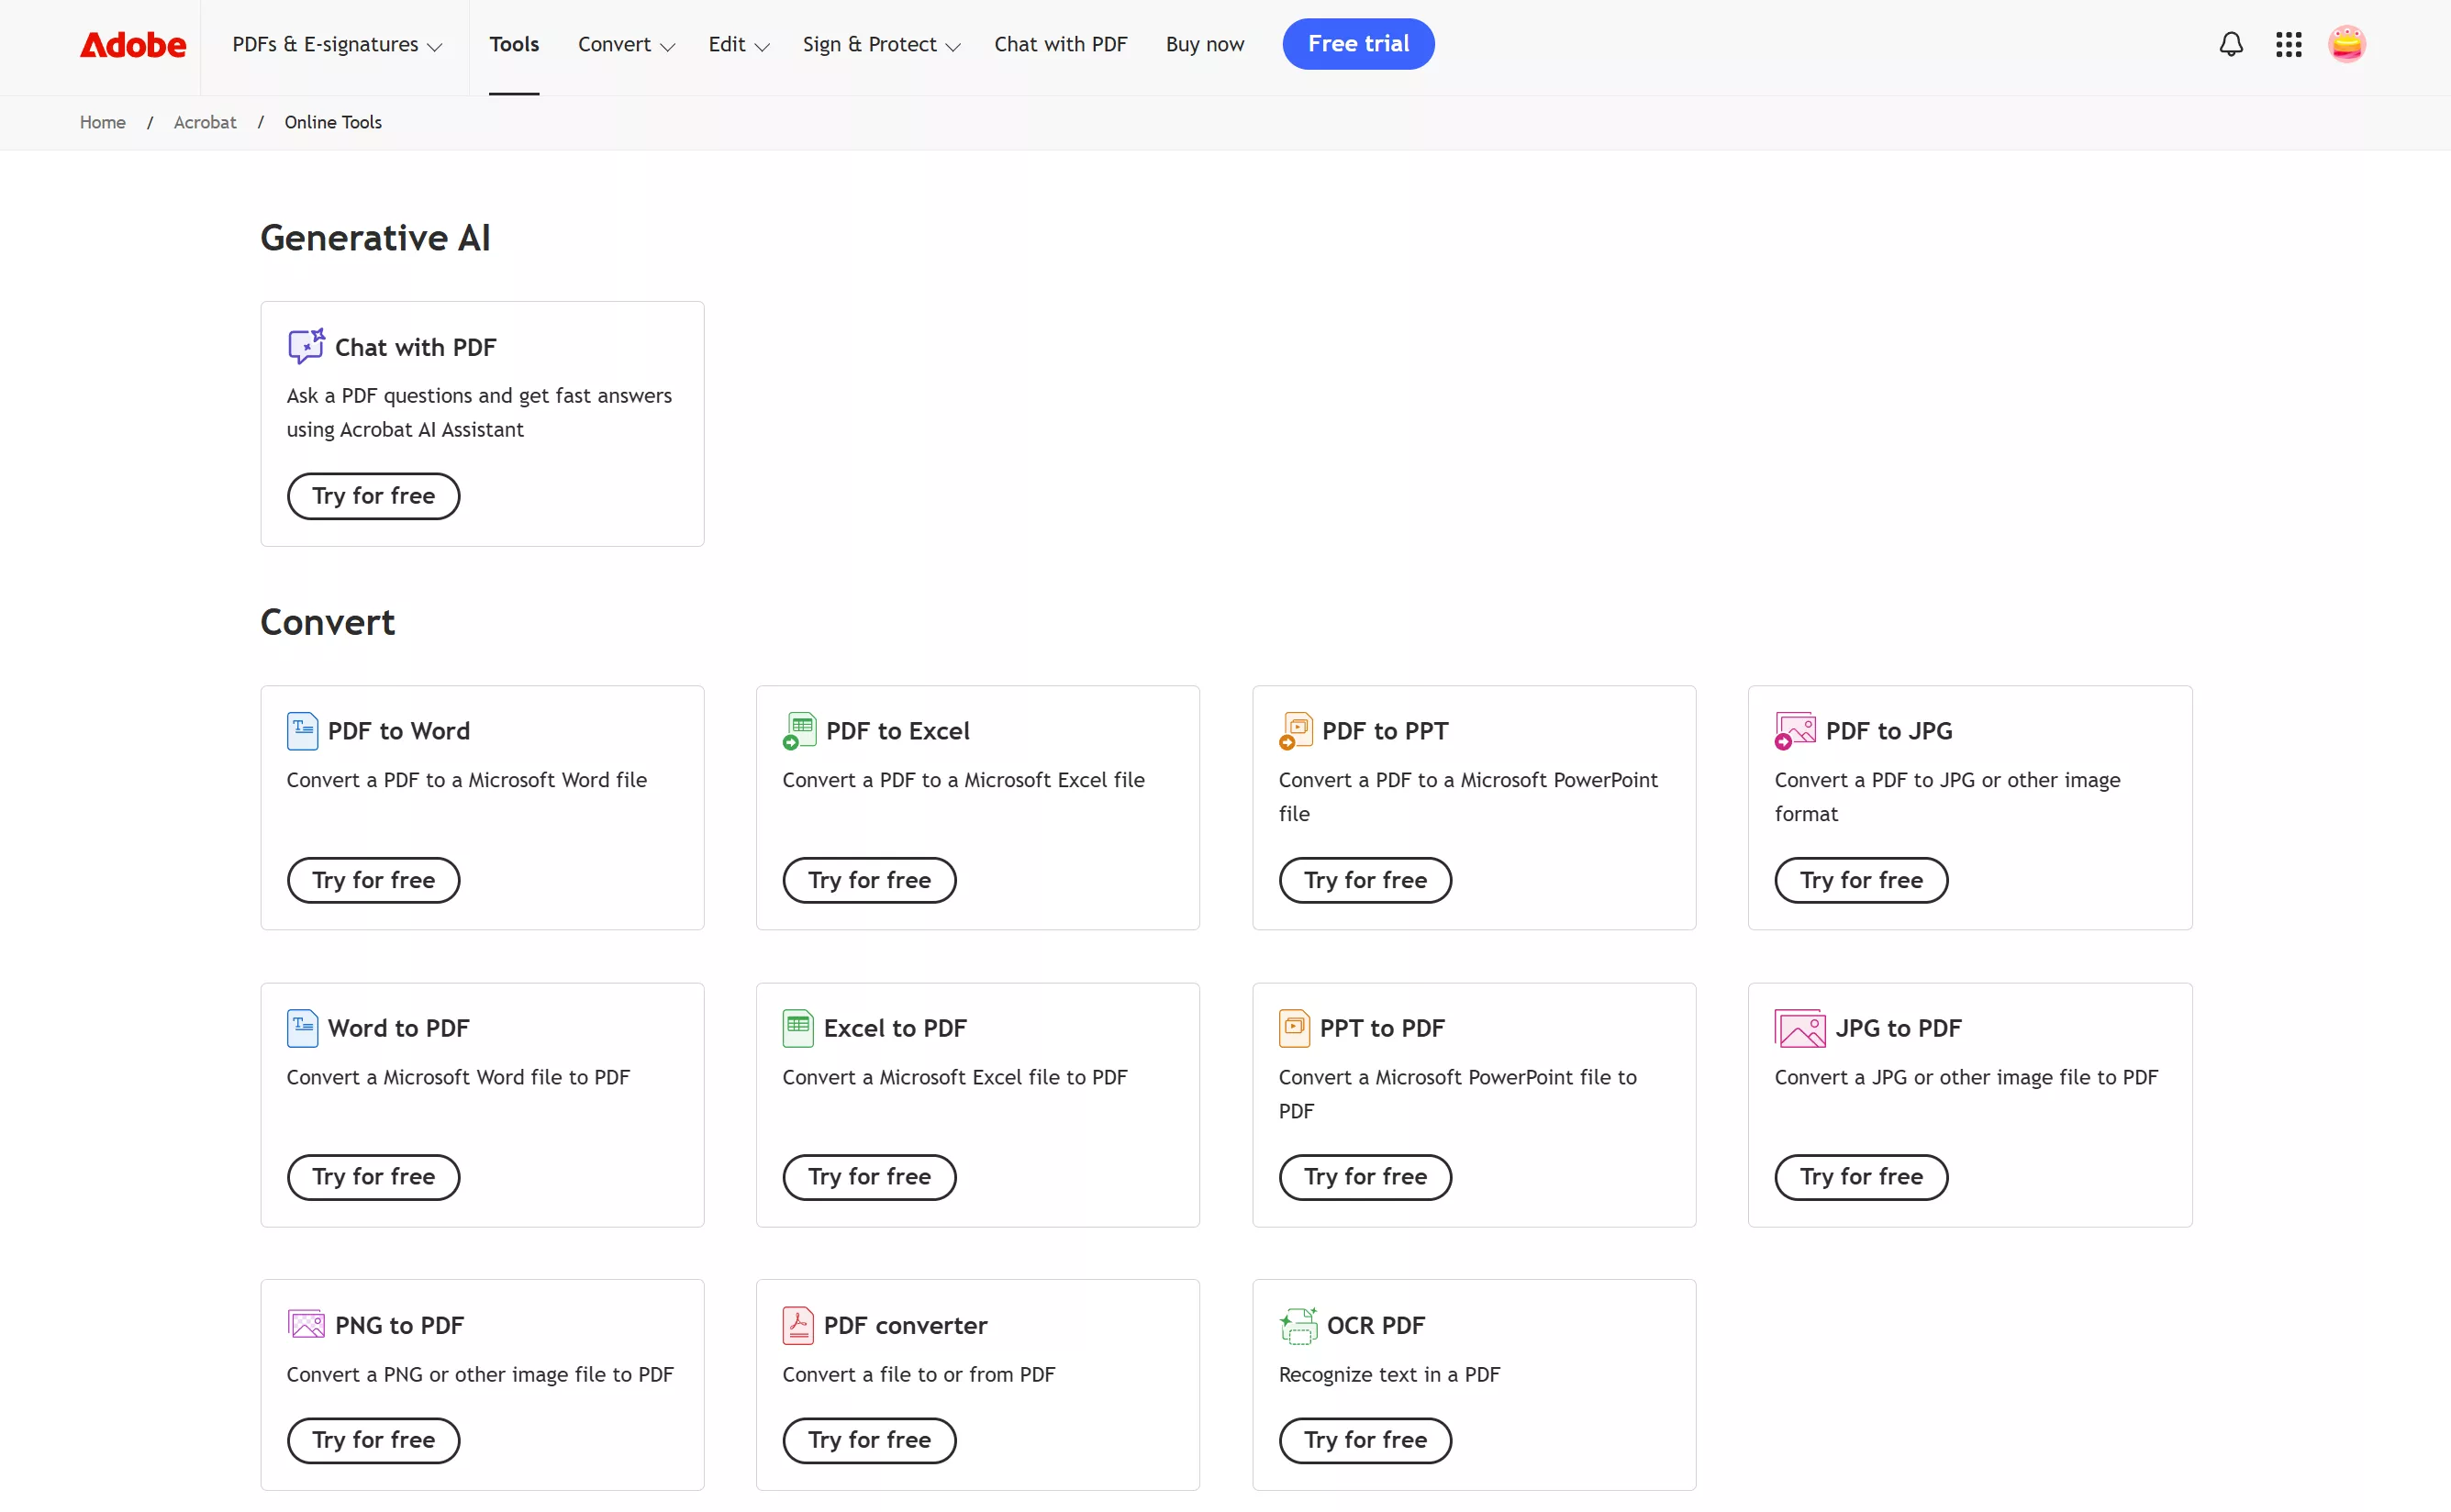Screen dimensions: 2451x1512
Task: Try PDF to Excel for free
Action: tap(869, 880)
